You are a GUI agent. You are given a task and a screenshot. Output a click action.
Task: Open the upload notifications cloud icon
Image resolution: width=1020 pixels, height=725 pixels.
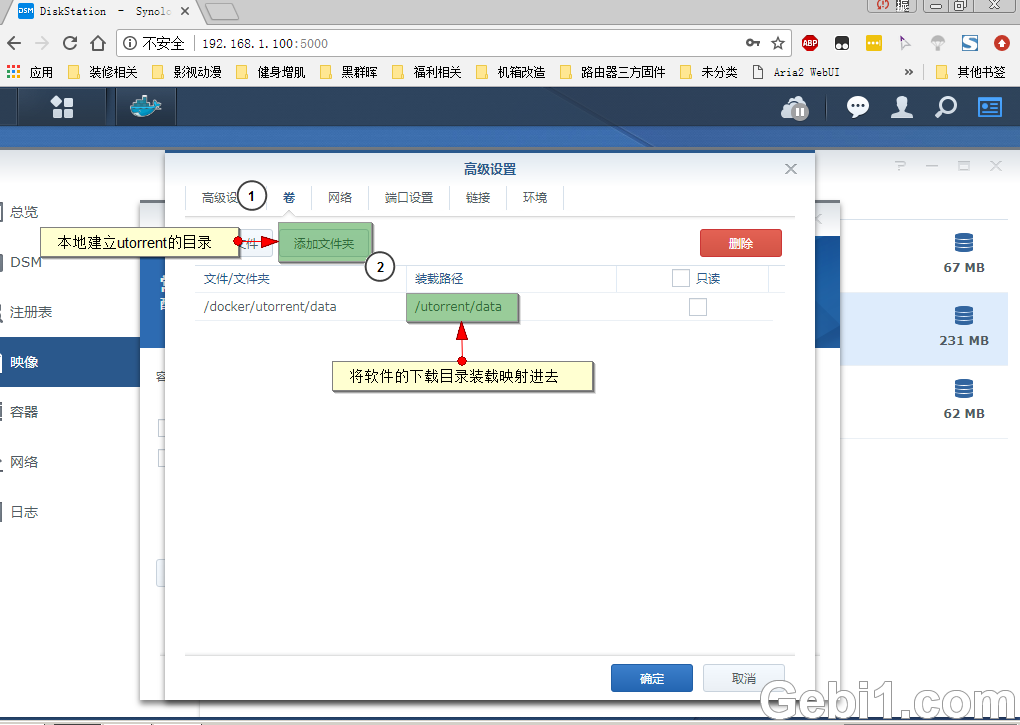click(795, 107)
